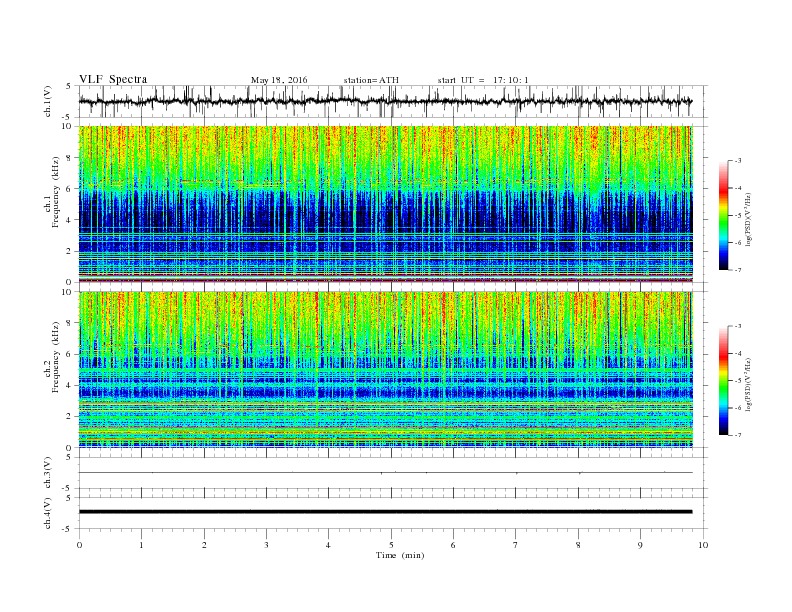Click the '2' kHz tick on ch.2 spectrogram

coord(70,417)
